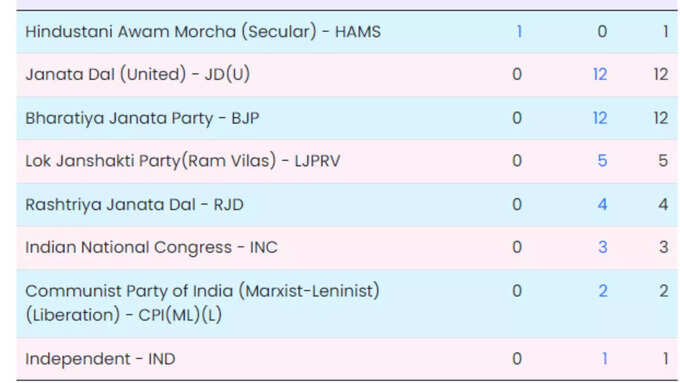Click Rashtriya Janata Dal - RJD name

click(x=134, y=204)
